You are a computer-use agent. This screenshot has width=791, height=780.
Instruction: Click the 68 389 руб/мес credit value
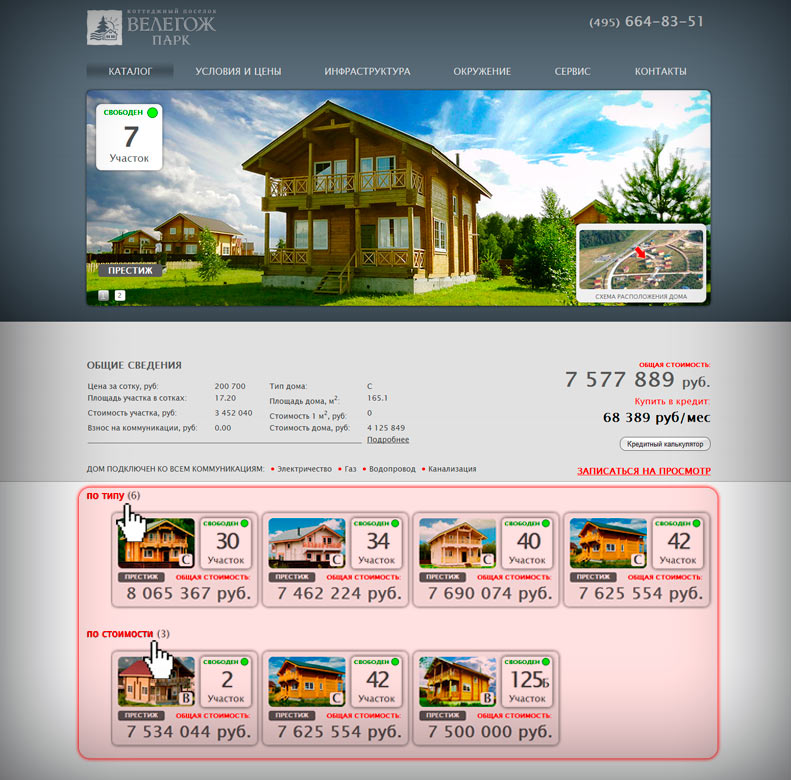656,418
